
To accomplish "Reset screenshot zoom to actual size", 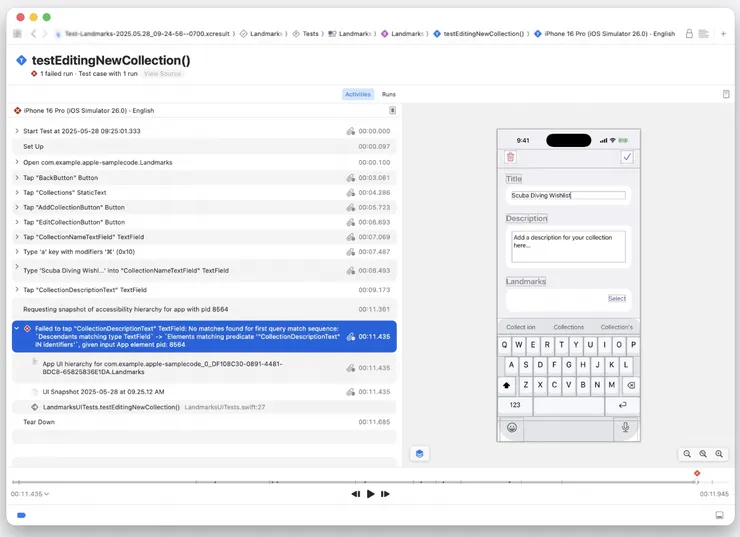I will [x=703, y=454].
